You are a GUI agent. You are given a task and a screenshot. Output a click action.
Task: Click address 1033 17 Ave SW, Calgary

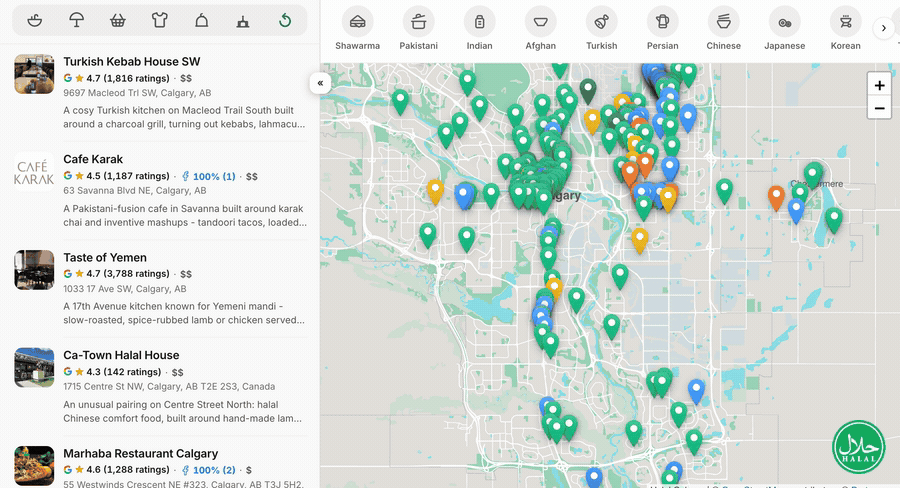(x=125, y=289)
